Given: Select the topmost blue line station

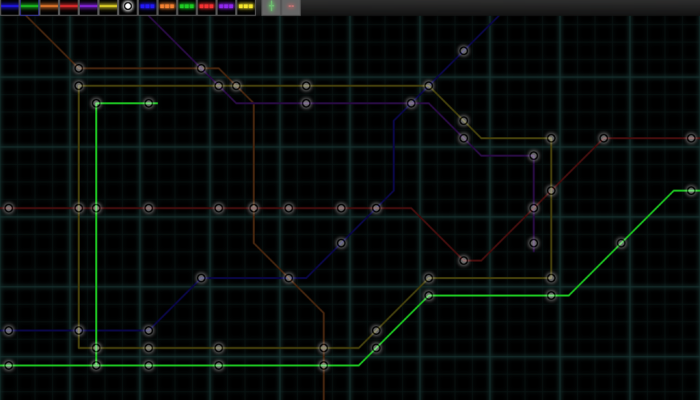Looking at the screenshot, I should [x=463, y=51].
